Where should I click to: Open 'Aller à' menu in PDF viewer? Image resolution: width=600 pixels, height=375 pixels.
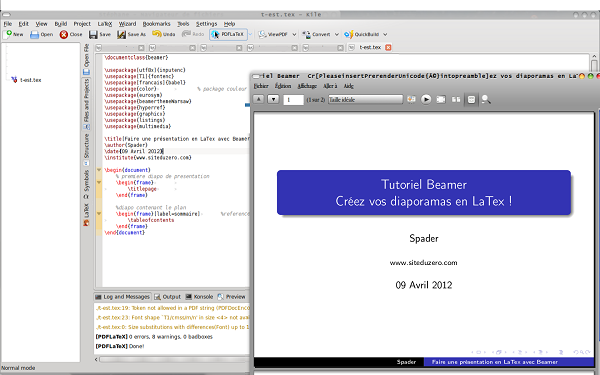(x=330, y=86)
